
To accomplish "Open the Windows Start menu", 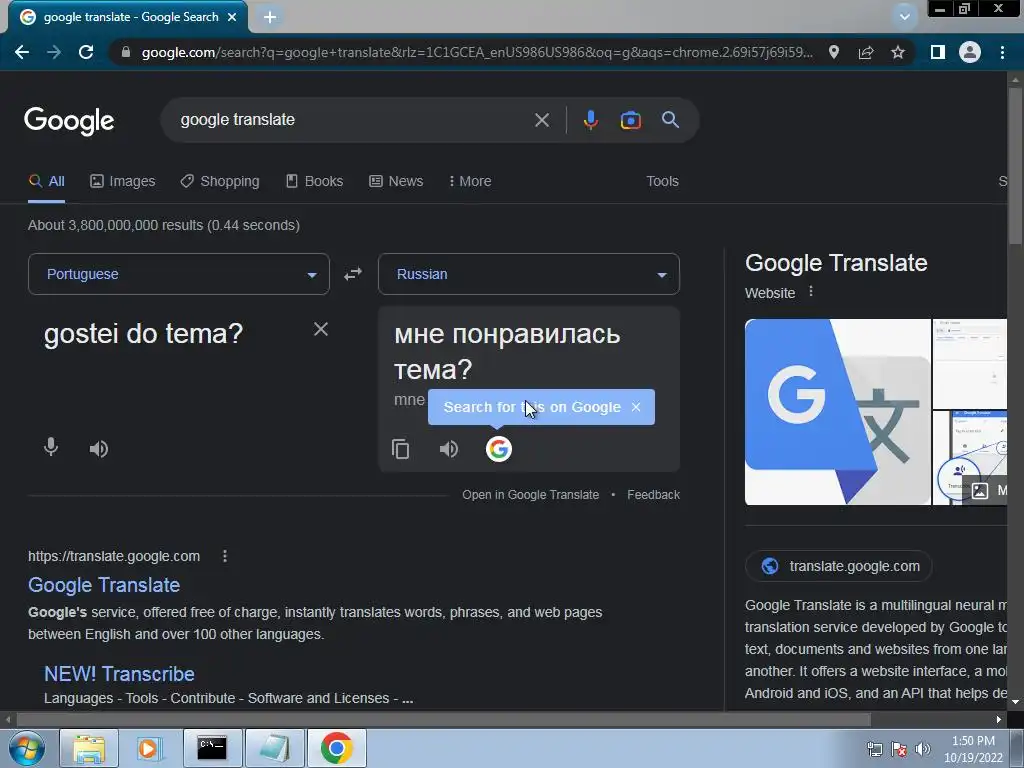I will click(x=26, y=748).
